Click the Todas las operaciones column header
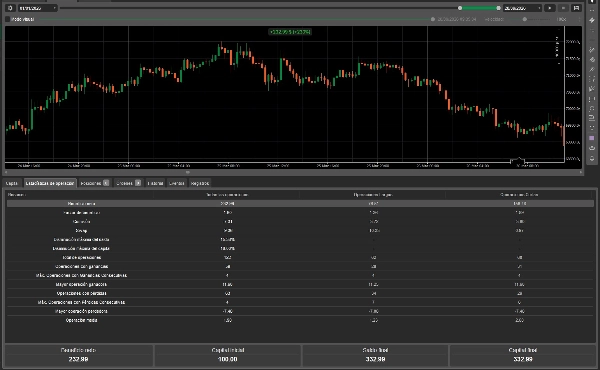 [x=227, y=195]
